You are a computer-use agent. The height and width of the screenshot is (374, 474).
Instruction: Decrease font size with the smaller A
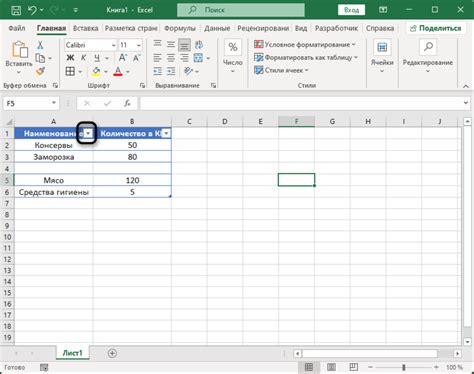pos(136,58)
